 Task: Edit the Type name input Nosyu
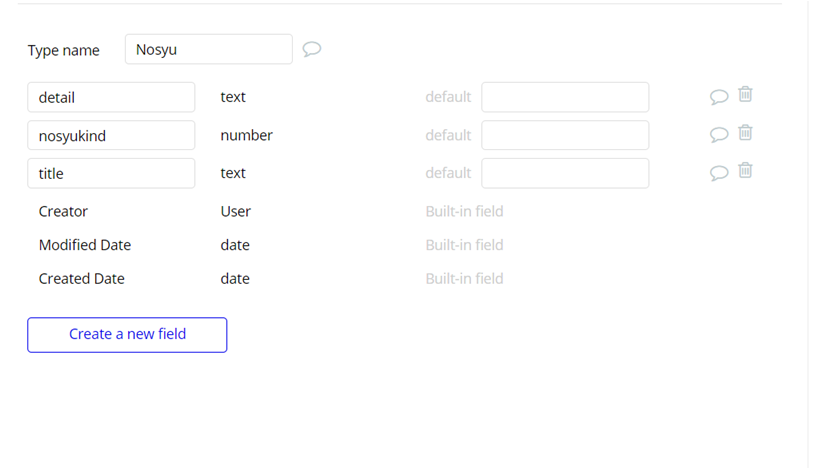(208, 49)
